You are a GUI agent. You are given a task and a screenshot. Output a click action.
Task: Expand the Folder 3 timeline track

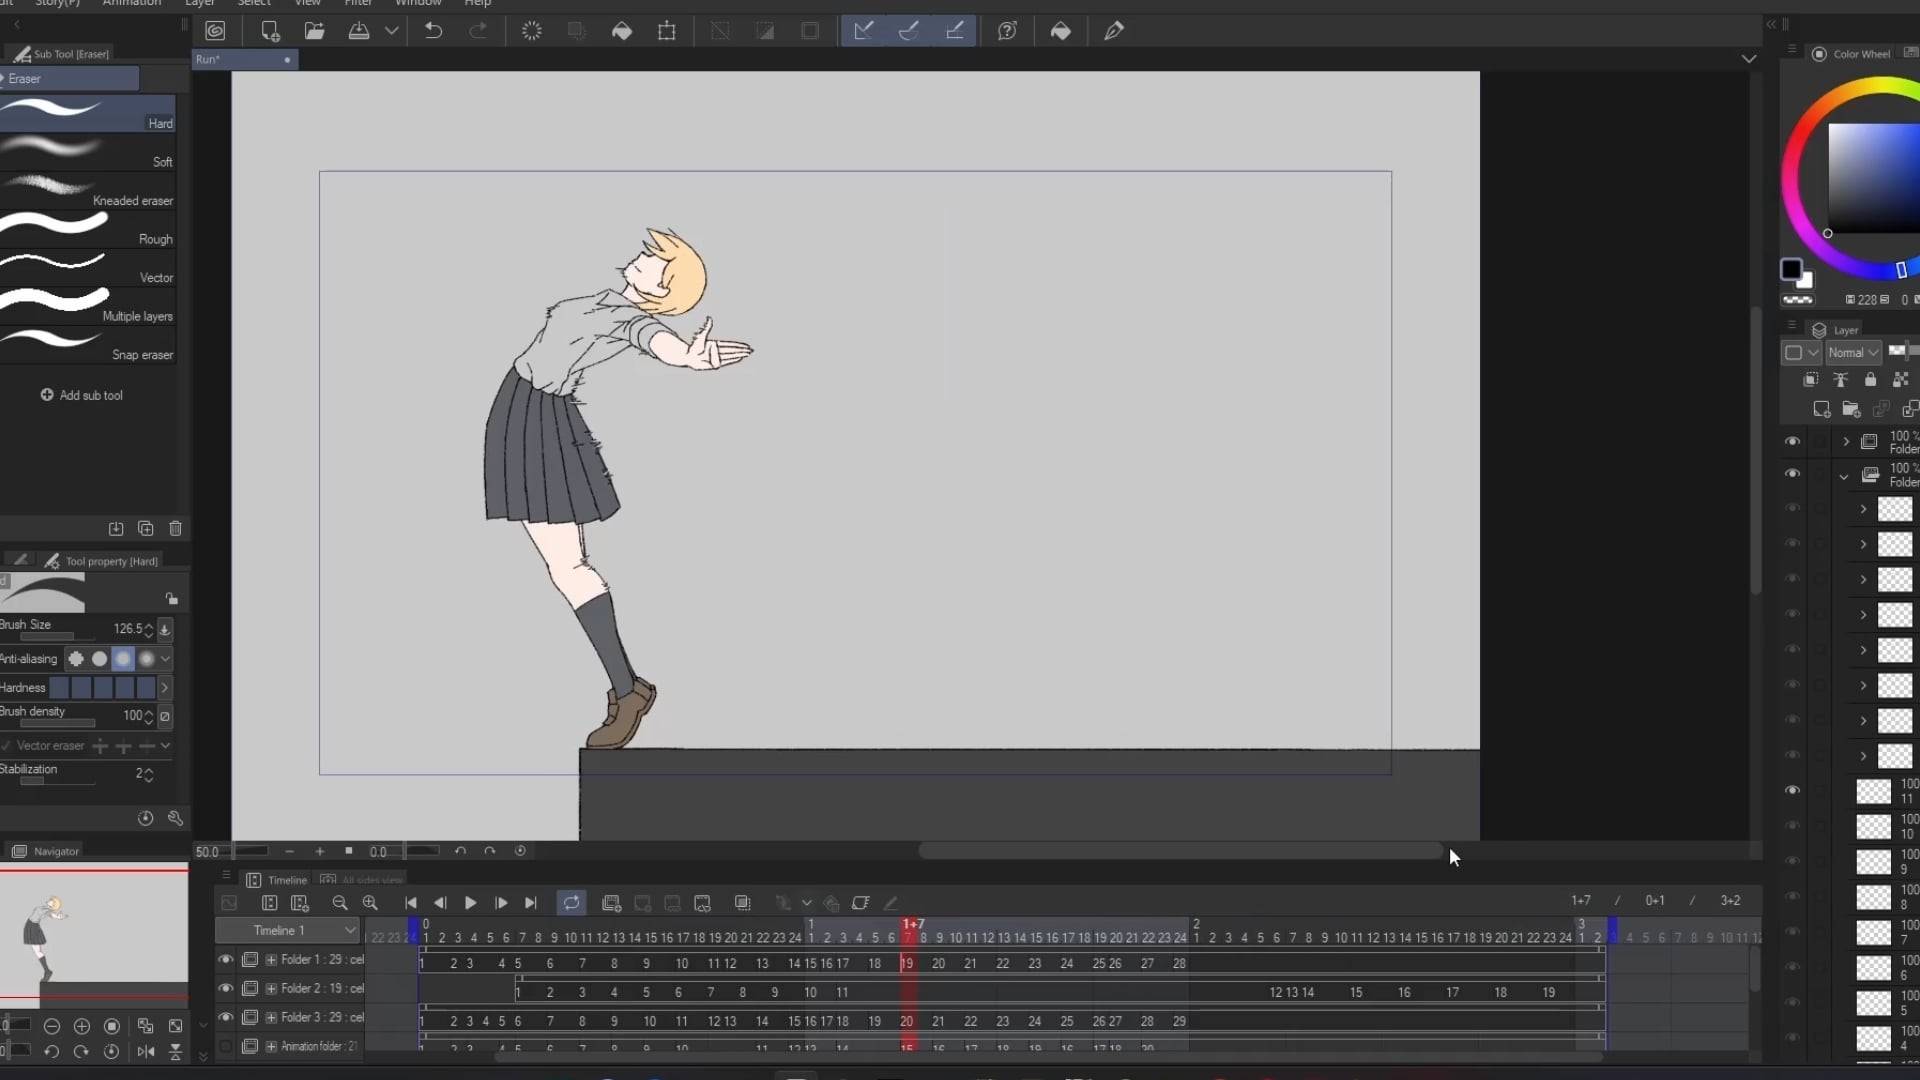pos(271,1017)
